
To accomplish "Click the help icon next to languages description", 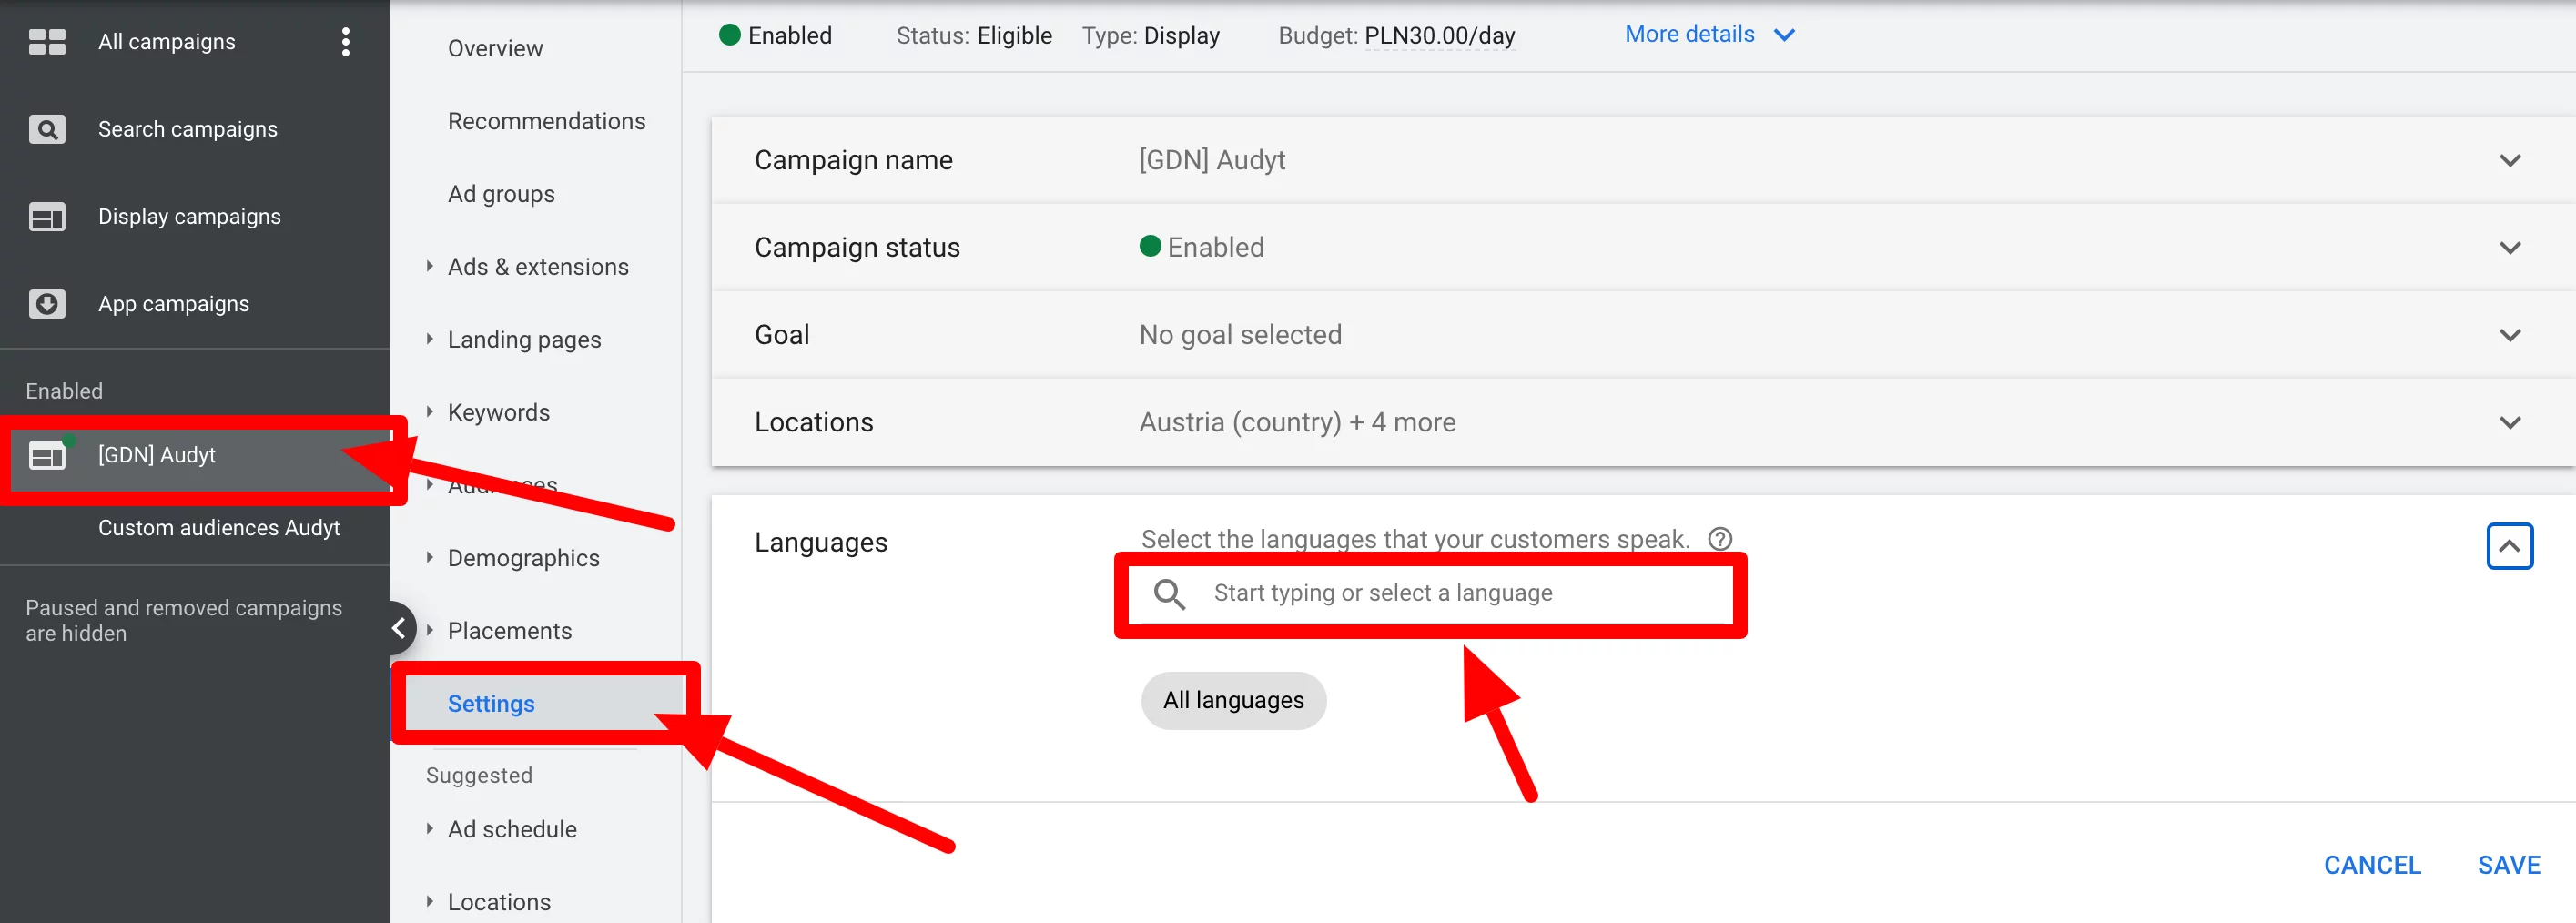I will click(1720, 539).
